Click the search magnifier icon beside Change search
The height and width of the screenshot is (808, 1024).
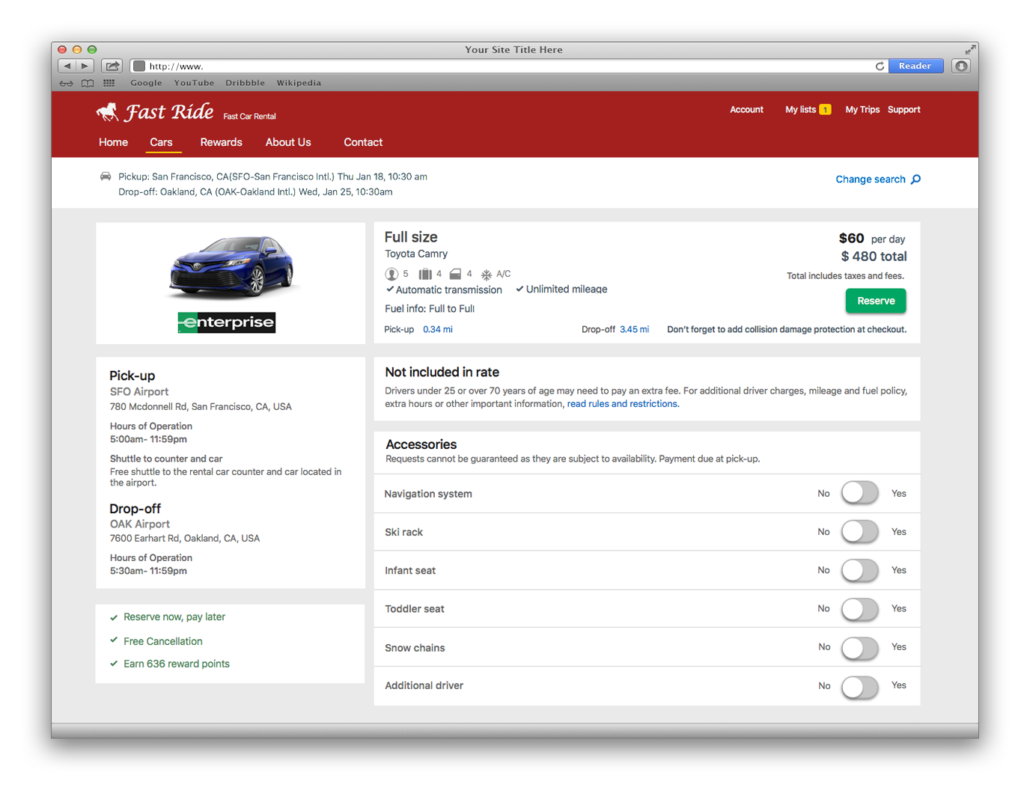coord(916,180)
